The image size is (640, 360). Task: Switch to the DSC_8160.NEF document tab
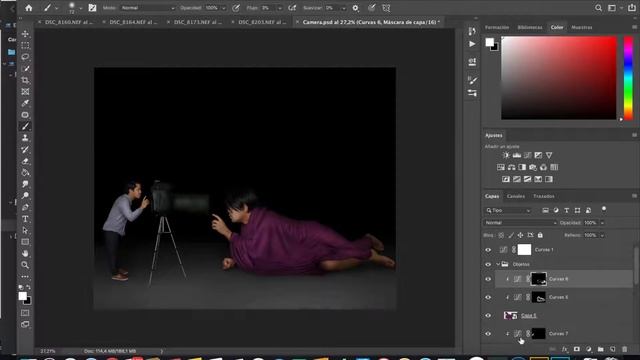68,22
